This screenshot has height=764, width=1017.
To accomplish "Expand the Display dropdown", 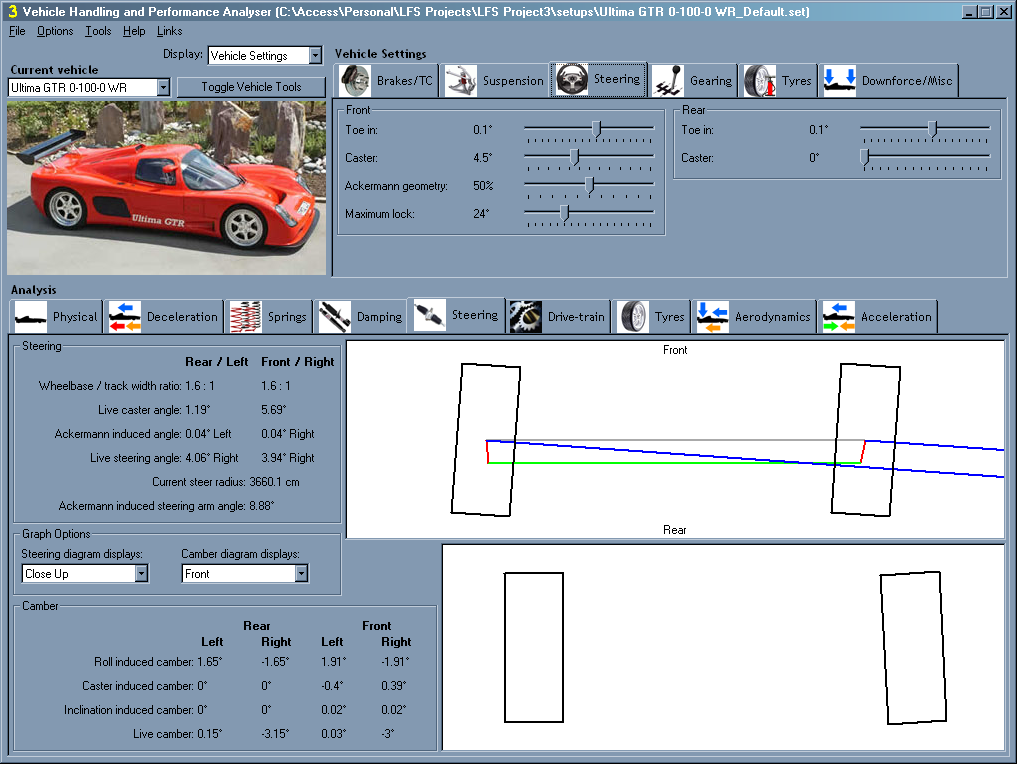I will pos(315,56).
